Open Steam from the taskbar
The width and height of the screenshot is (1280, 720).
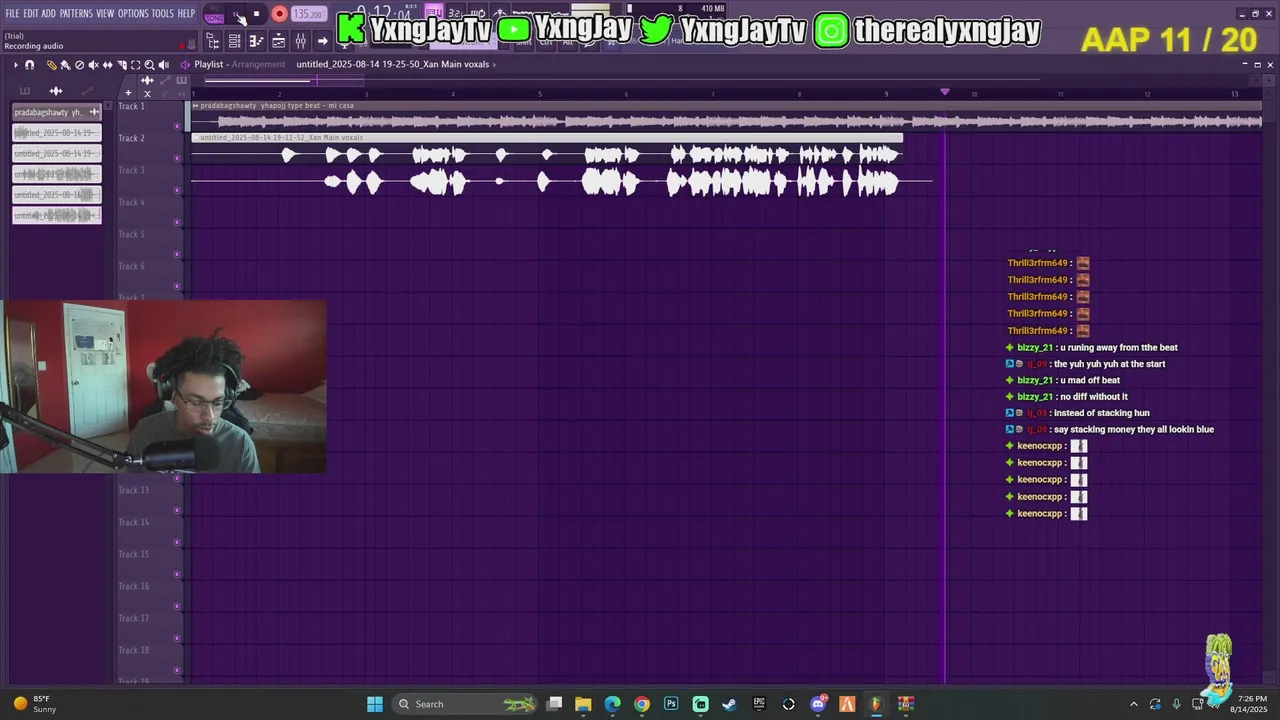point(730,704)
